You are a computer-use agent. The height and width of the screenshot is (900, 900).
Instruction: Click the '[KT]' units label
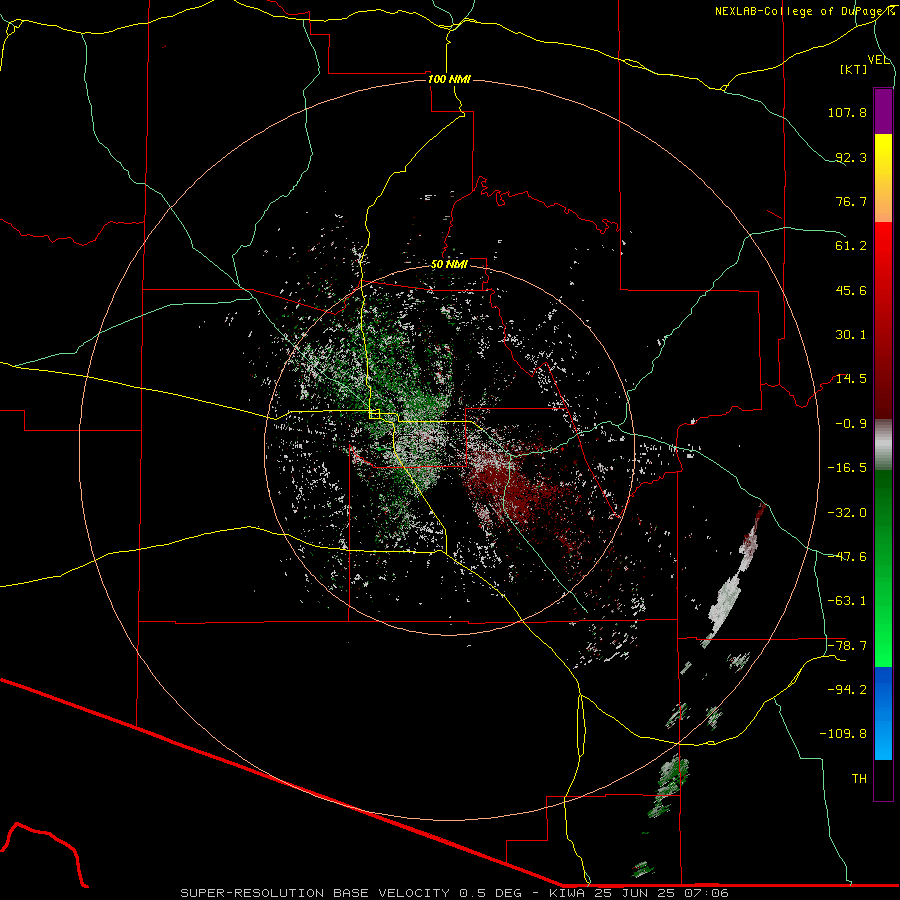(854, 70)
